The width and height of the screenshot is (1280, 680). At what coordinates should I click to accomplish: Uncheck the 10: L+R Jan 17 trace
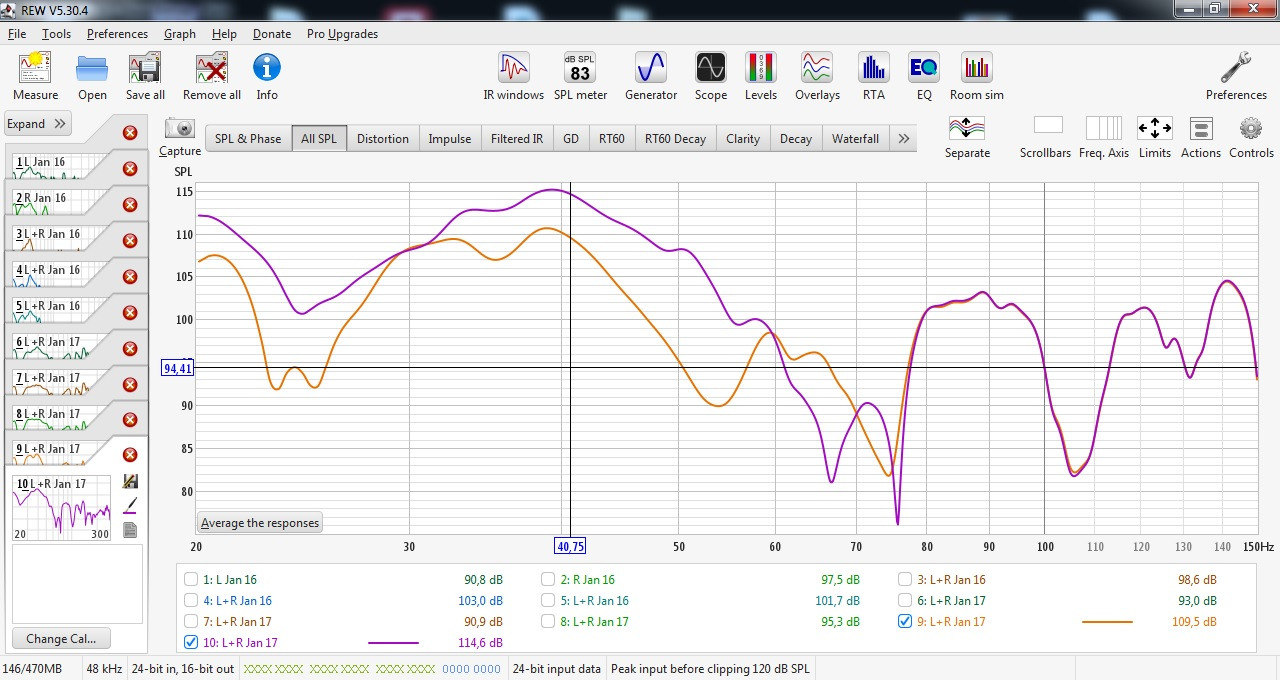[191, 643]
